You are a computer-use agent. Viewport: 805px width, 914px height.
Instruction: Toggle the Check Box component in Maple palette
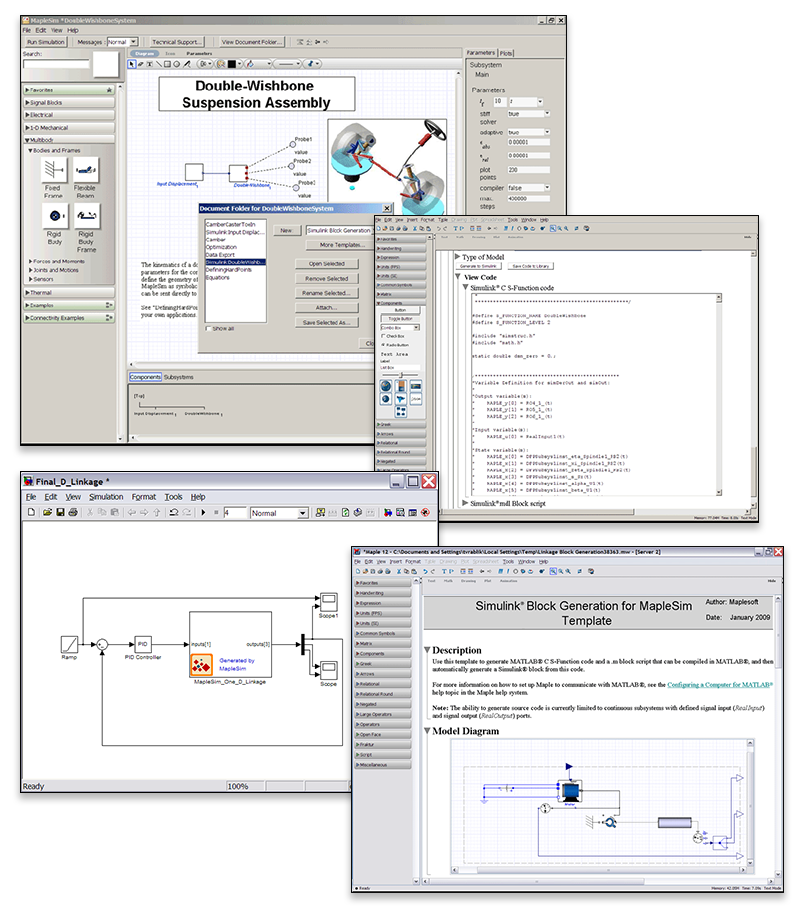383,336
